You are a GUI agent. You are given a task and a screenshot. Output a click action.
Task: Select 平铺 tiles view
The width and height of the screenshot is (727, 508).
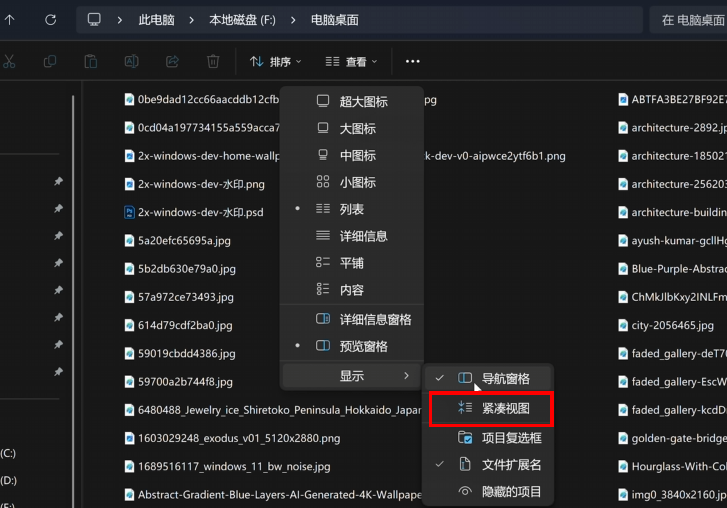[352, 263]
